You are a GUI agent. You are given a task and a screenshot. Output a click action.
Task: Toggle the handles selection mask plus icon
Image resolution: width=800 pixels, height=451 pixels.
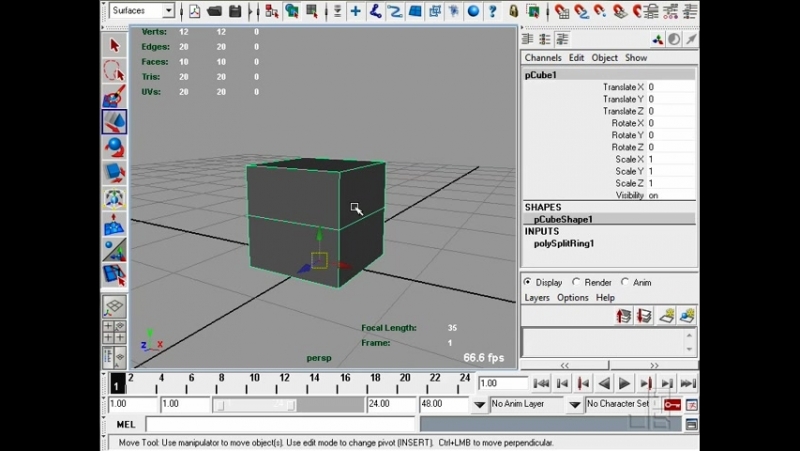pyautogui.click(x=356, y=11)
